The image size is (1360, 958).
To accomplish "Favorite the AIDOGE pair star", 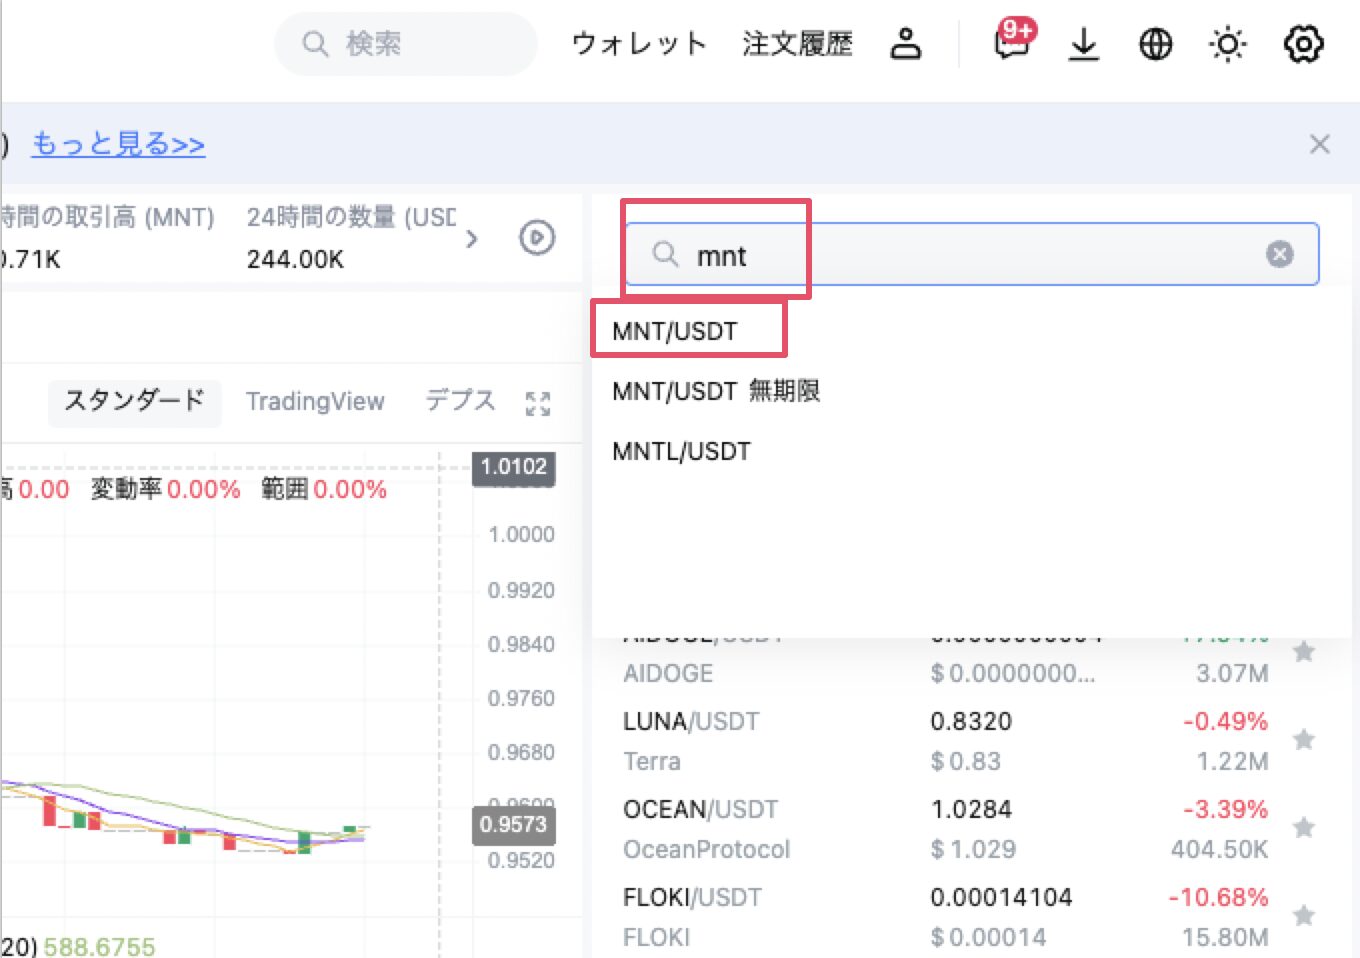I will pos(1303,652).
